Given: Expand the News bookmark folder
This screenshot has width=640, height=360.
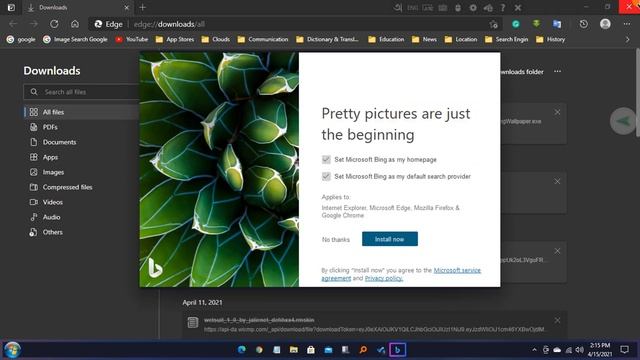Looking at the screenshot, I should (424, 40).
